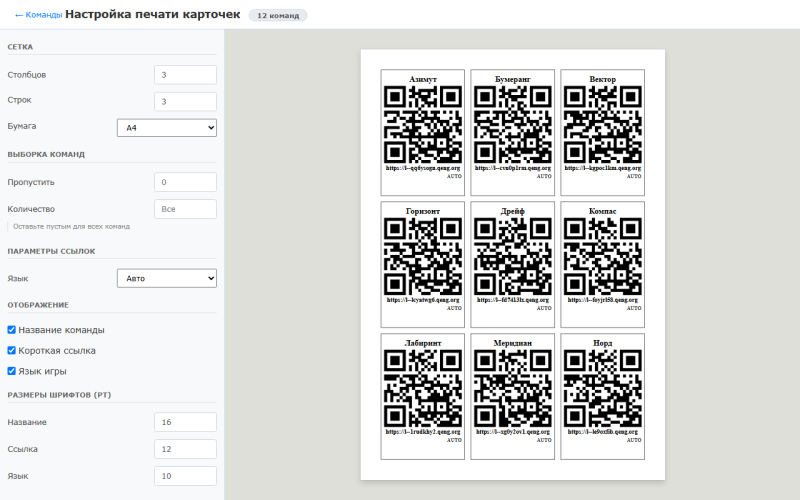Viewport: 800px width, 500px height.
Task: Toggle the Название команды checkbox
Action: pyautogui.click(x=12, y=330)
